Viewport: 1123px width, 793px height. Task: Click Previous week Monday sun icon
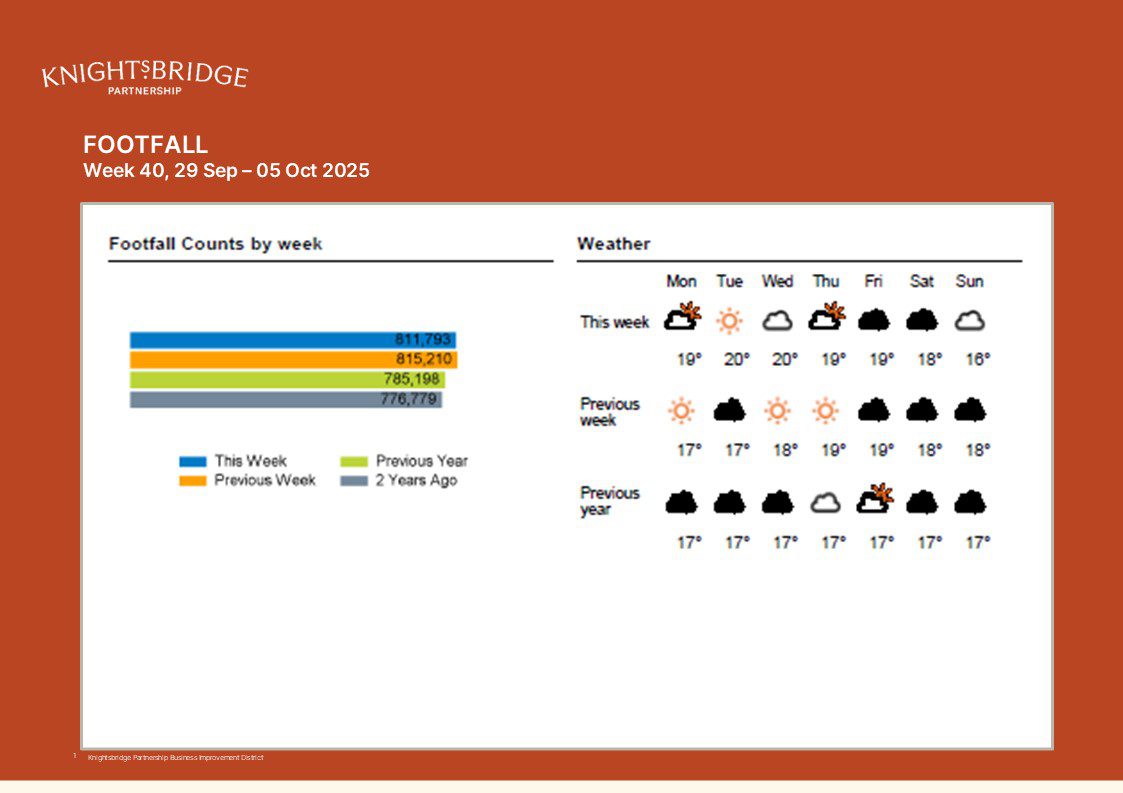682,410
